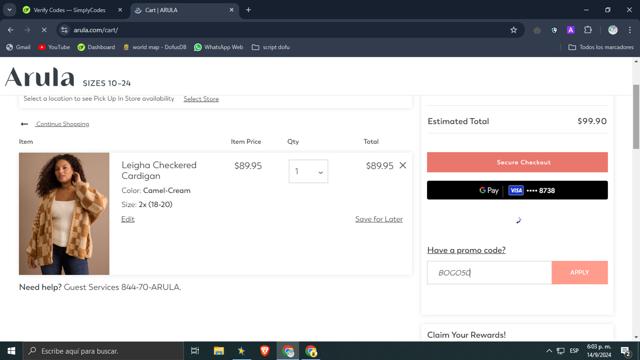Viewport: 640px width, 360px height.
Task: Click the page vertical scrollbar
Action: click(x=636, y=117)
